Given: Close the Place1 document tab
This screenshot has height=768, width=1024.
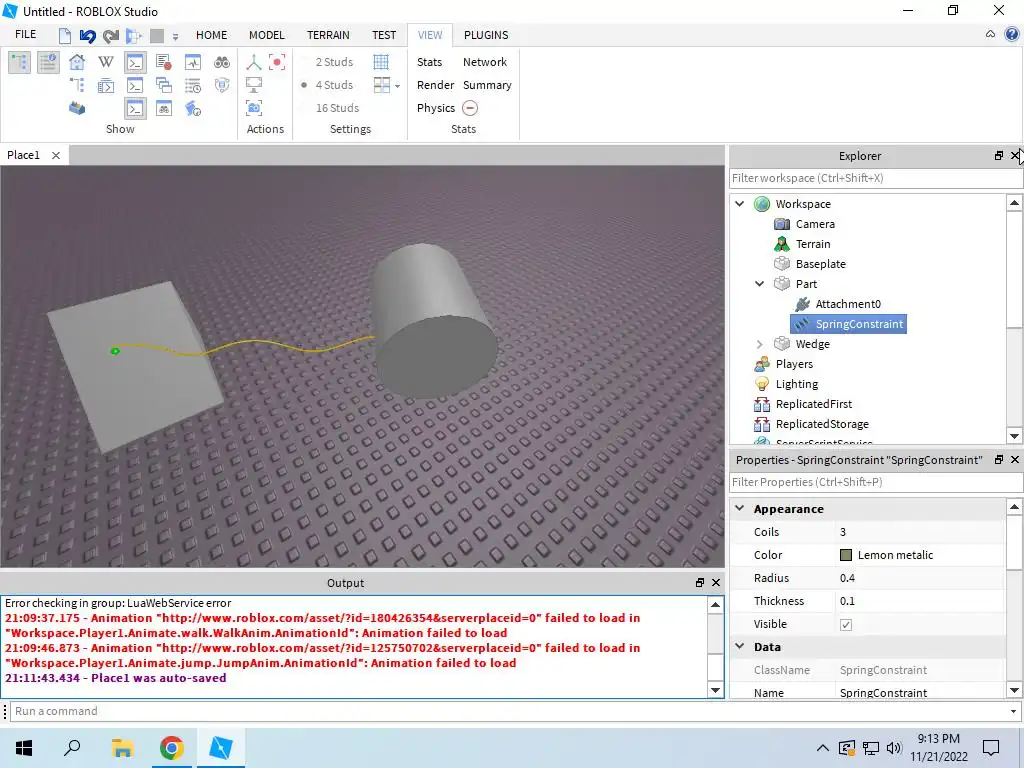Looking at the screenshot, I should (x=56, y=155).
